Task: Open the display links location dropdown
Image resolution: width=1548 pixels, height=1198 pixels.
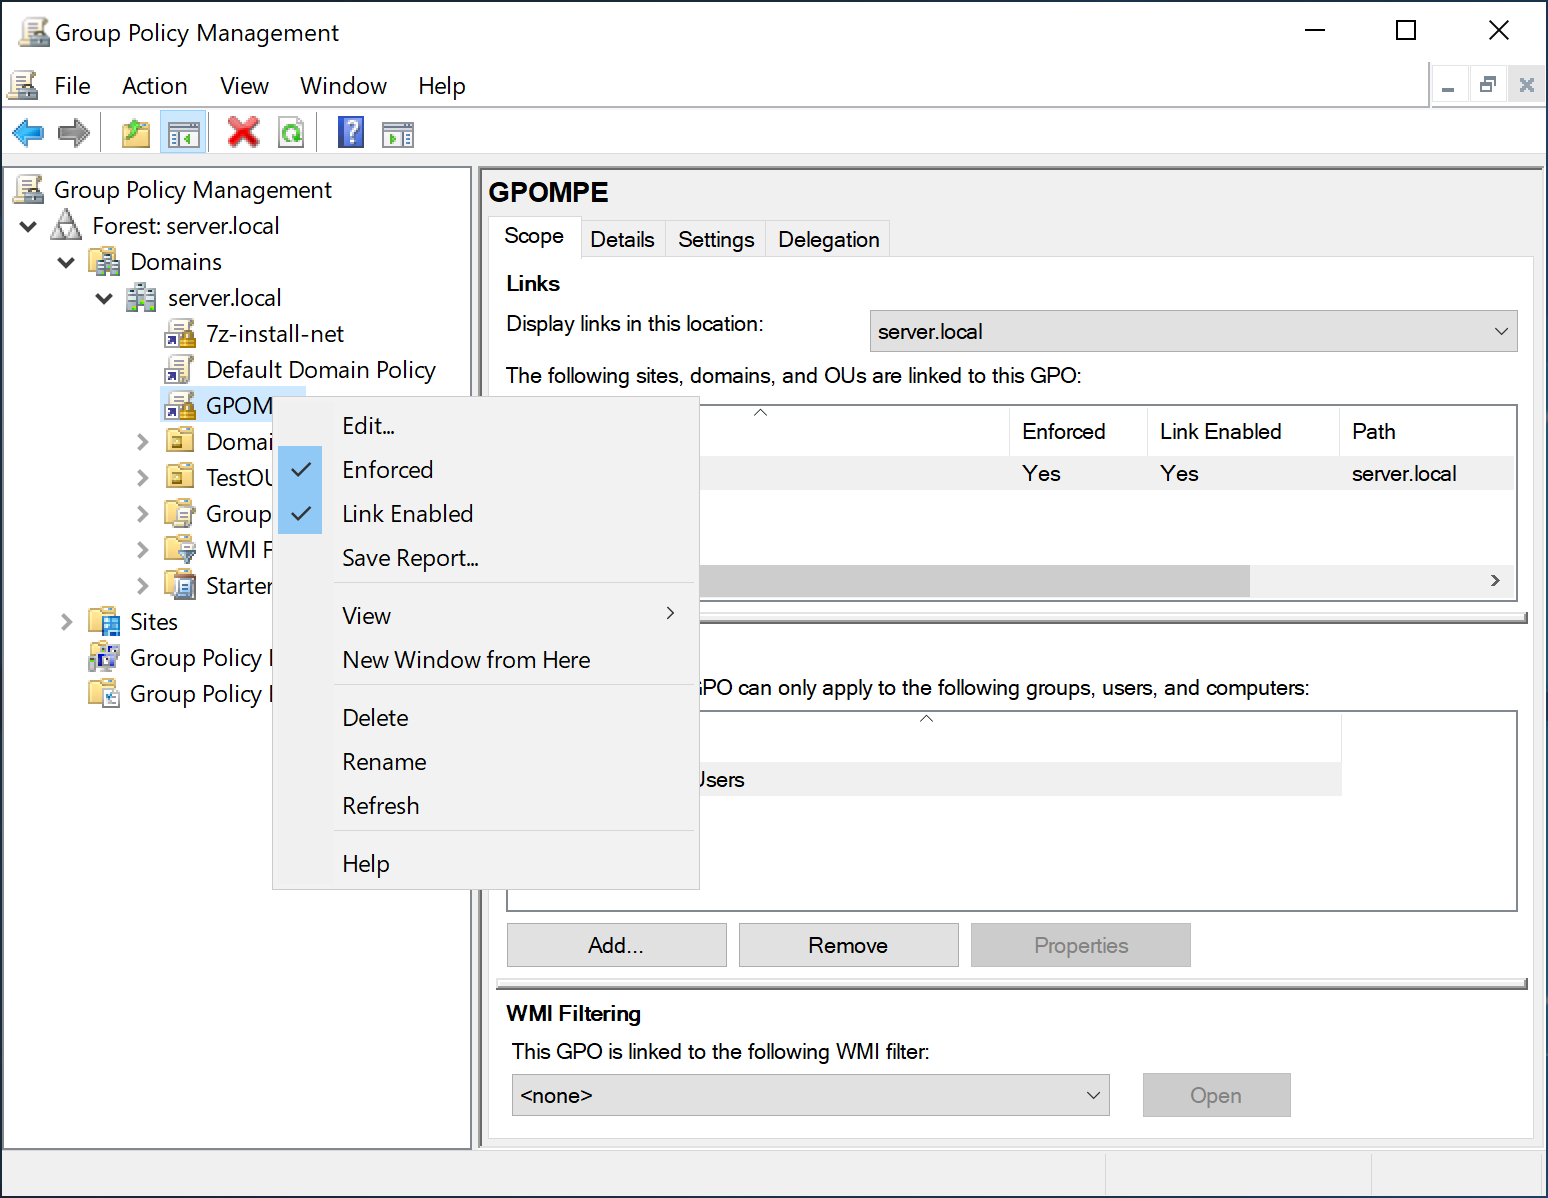Action: click(1192, 332)
